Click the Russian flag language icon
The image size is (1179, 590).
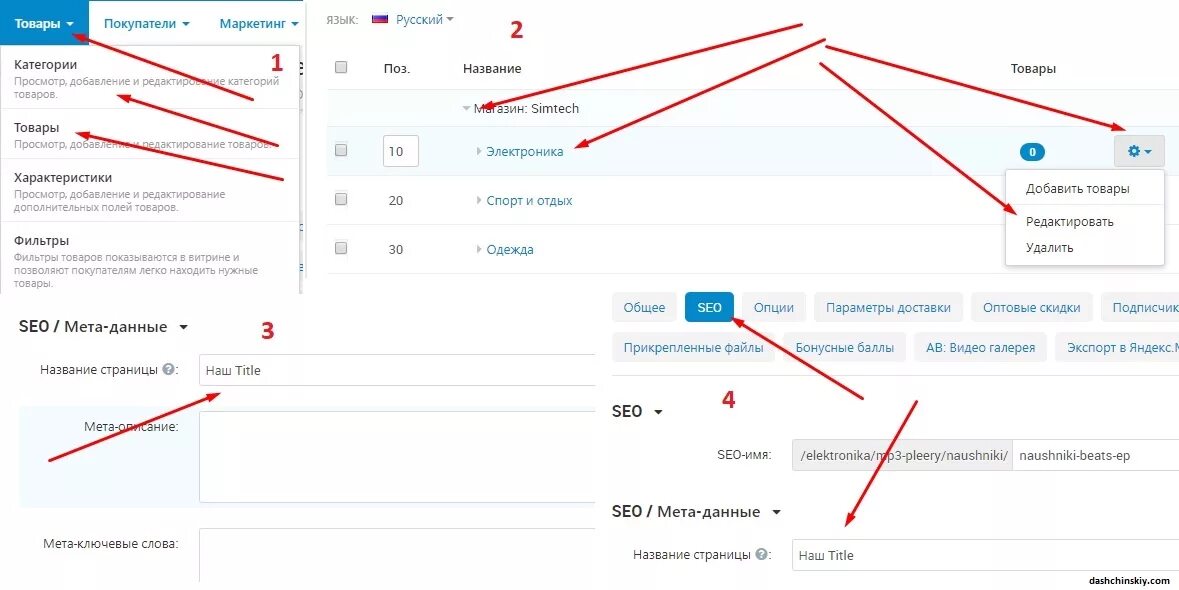click(x=380, y=20)
